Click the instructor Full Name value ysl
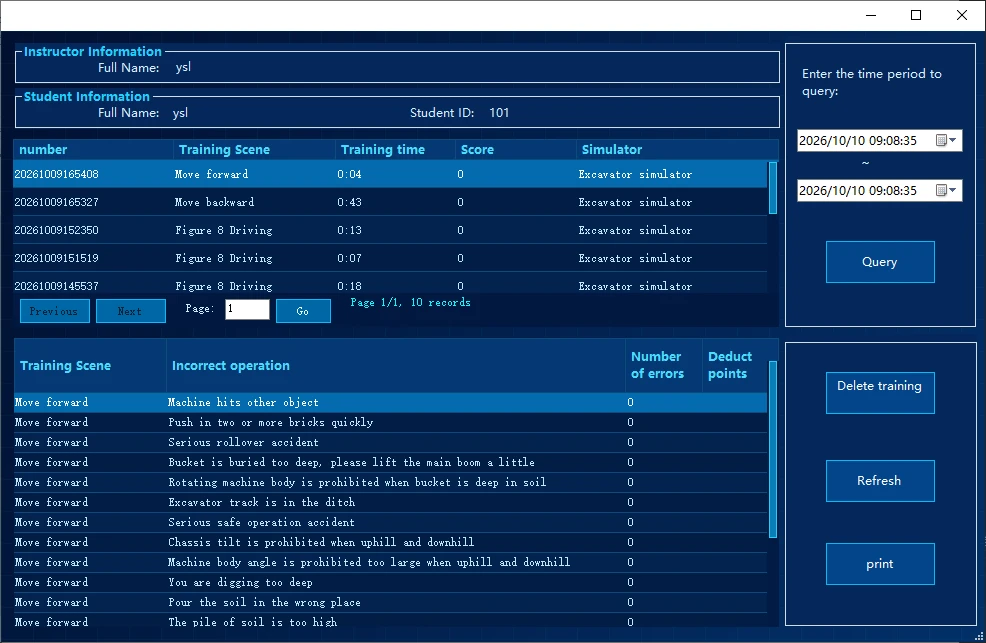This screenshot has width=986, height=643. pyautogui.click(x=183, y=67)
